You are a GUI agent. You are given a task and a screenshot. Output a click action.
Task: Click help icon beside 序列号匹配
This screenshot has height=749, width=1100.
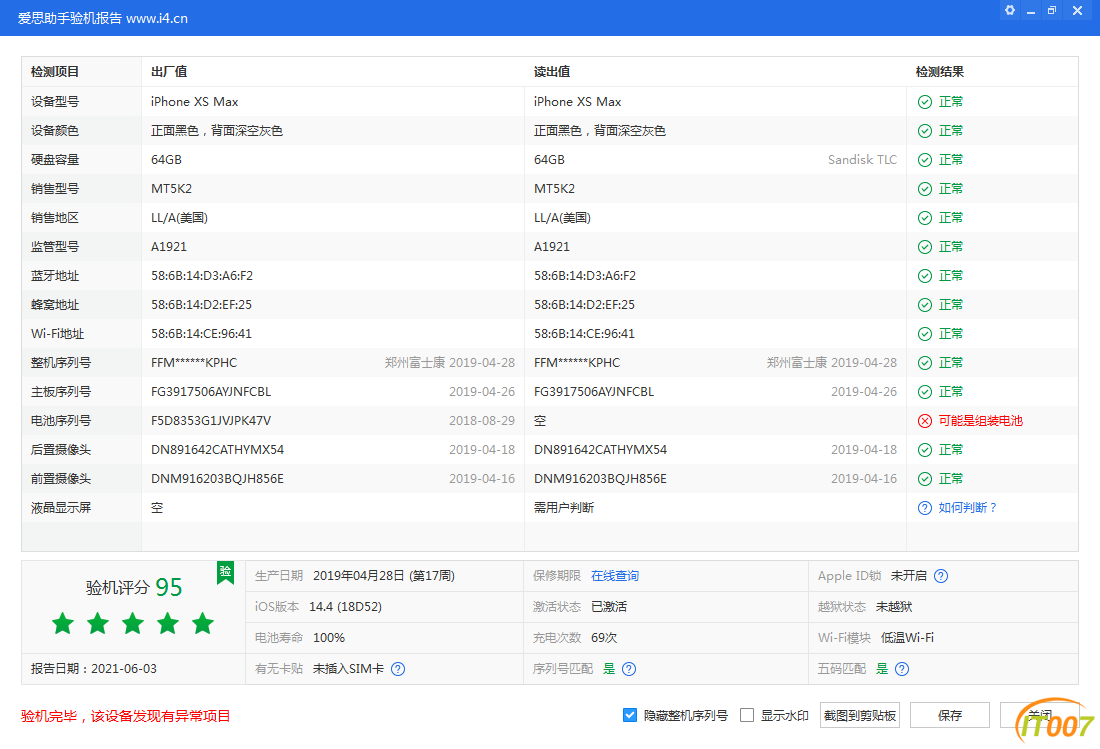(629, 669)
